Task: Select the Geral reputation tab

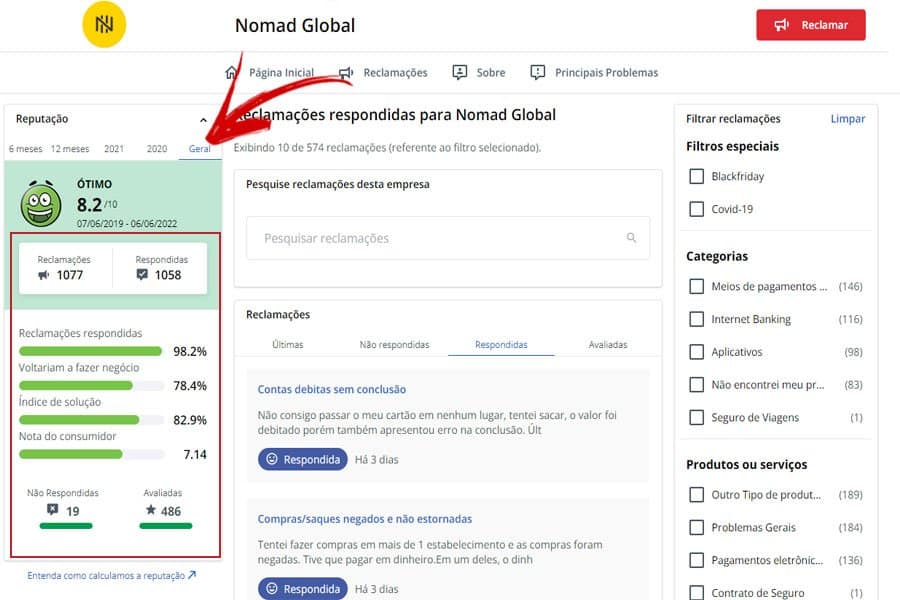Action: click(x=200, y=149)
